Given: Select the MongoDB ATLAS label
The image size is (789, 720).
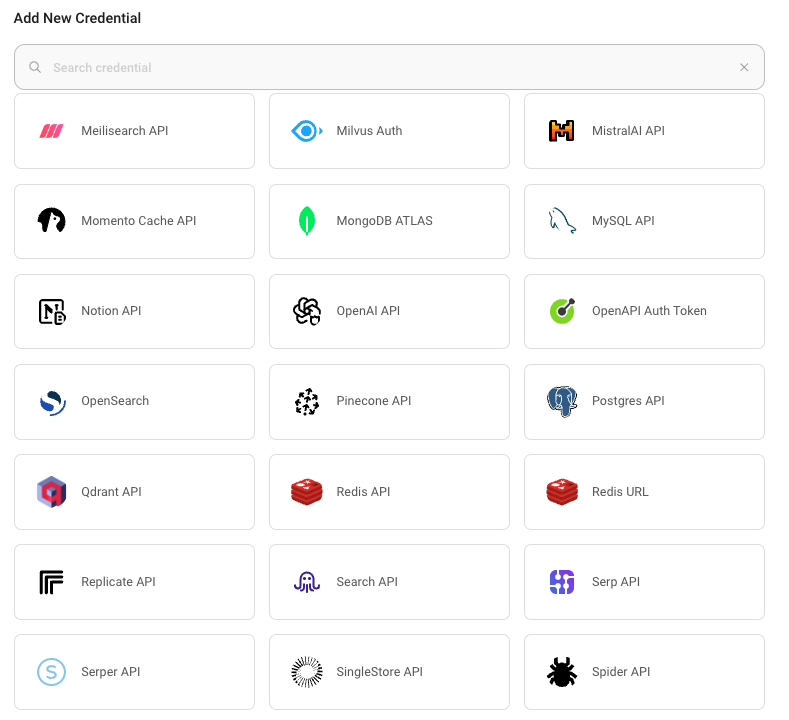Looking at the screenshot, I should (384, 221).
